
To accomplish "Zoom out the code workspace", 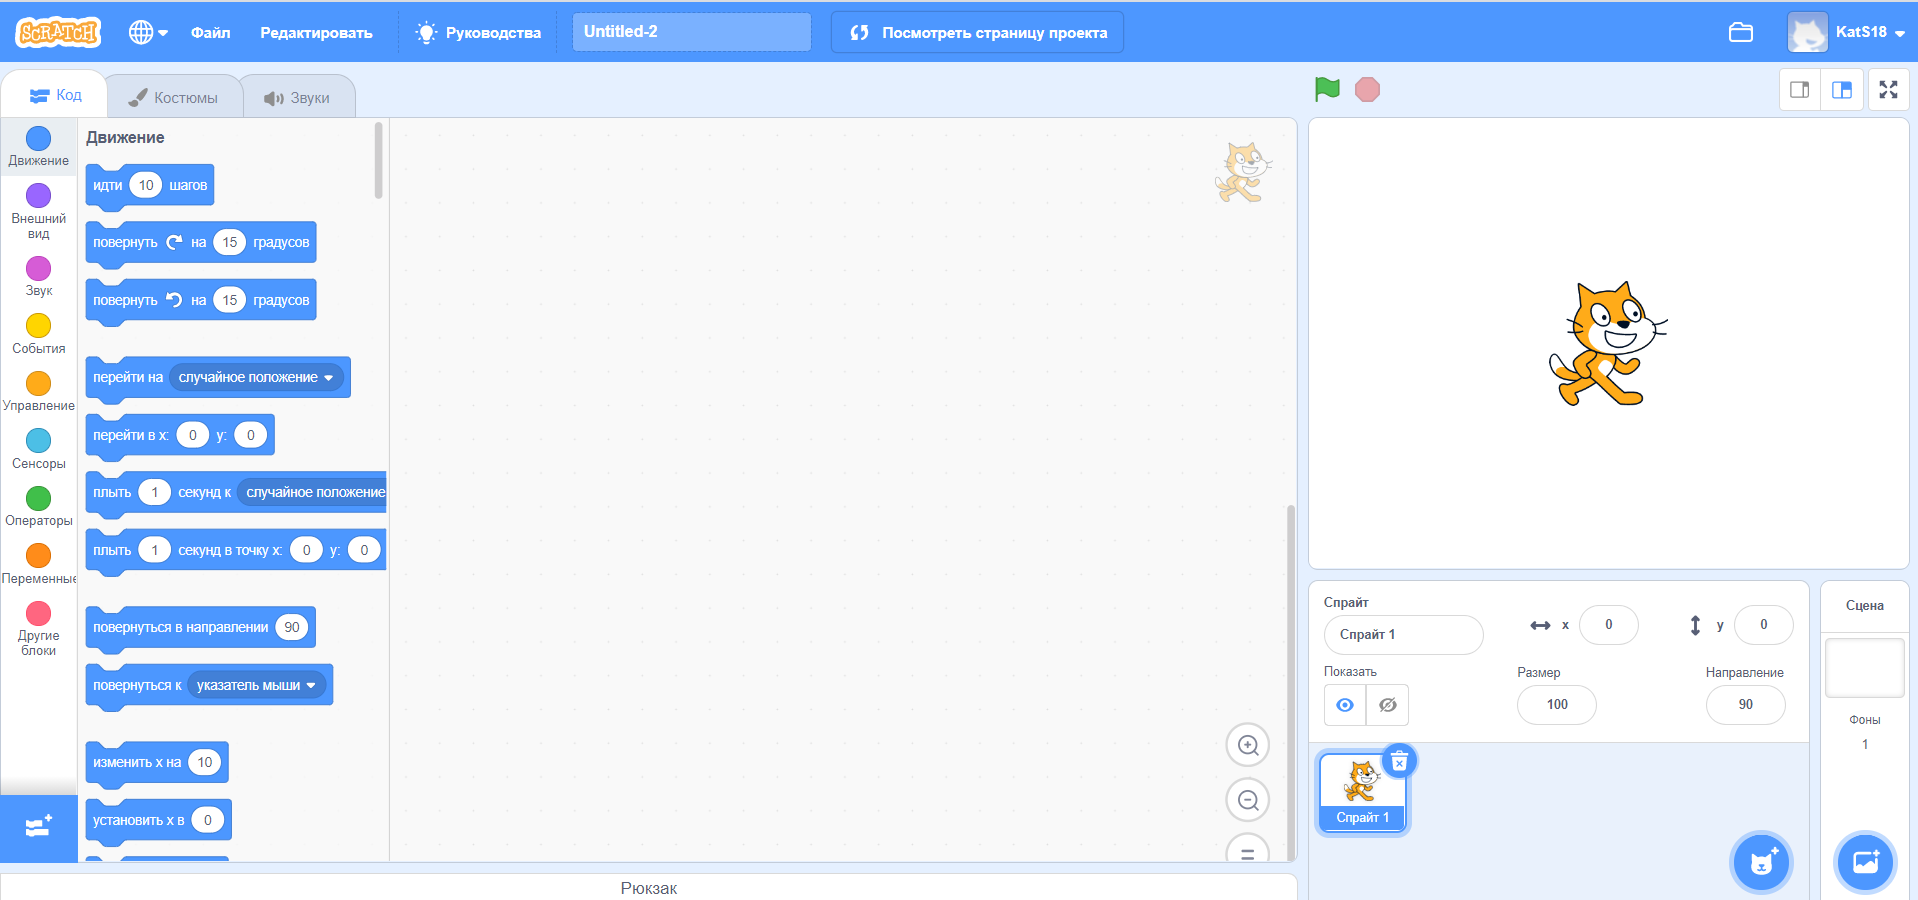I will pos(1248,800).
